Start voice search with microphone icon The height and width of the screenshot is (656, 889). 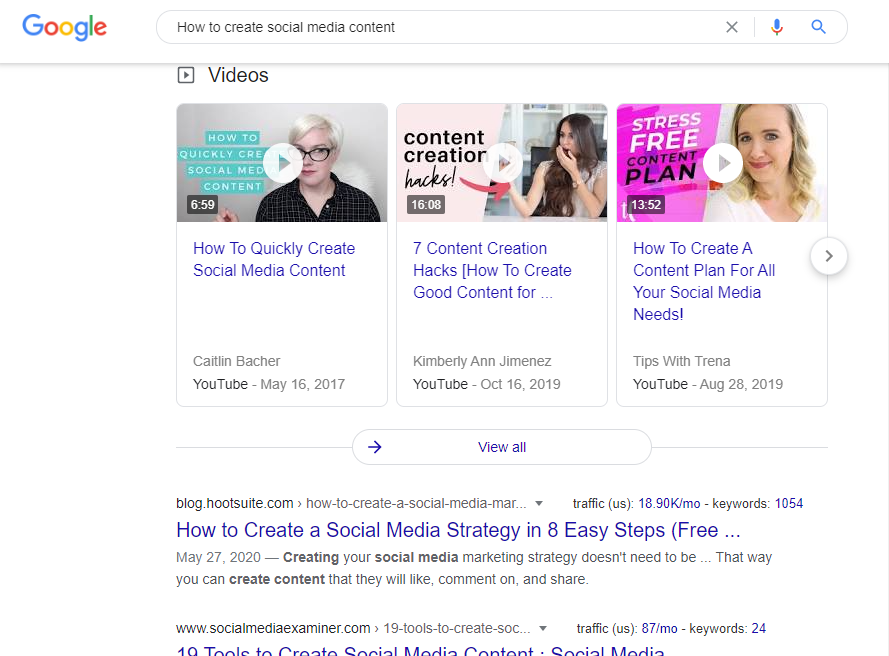[x=777, y=27]
